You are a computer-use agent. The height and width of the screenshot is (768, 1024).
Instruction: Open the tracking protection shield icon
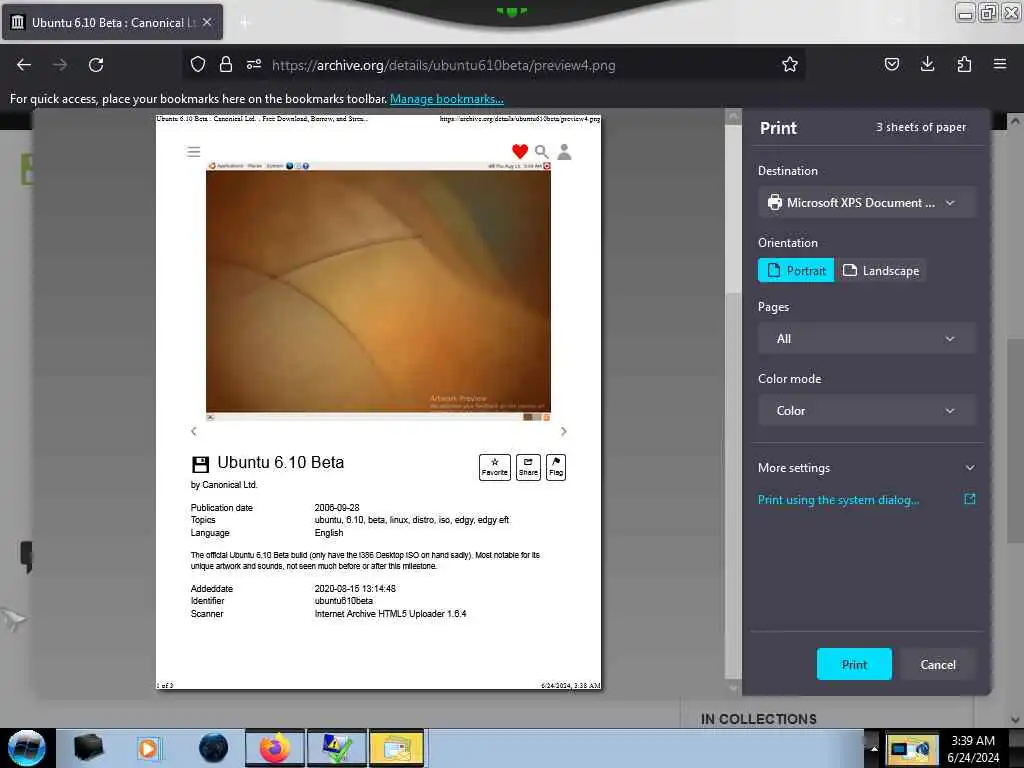(x=198, y=64)
